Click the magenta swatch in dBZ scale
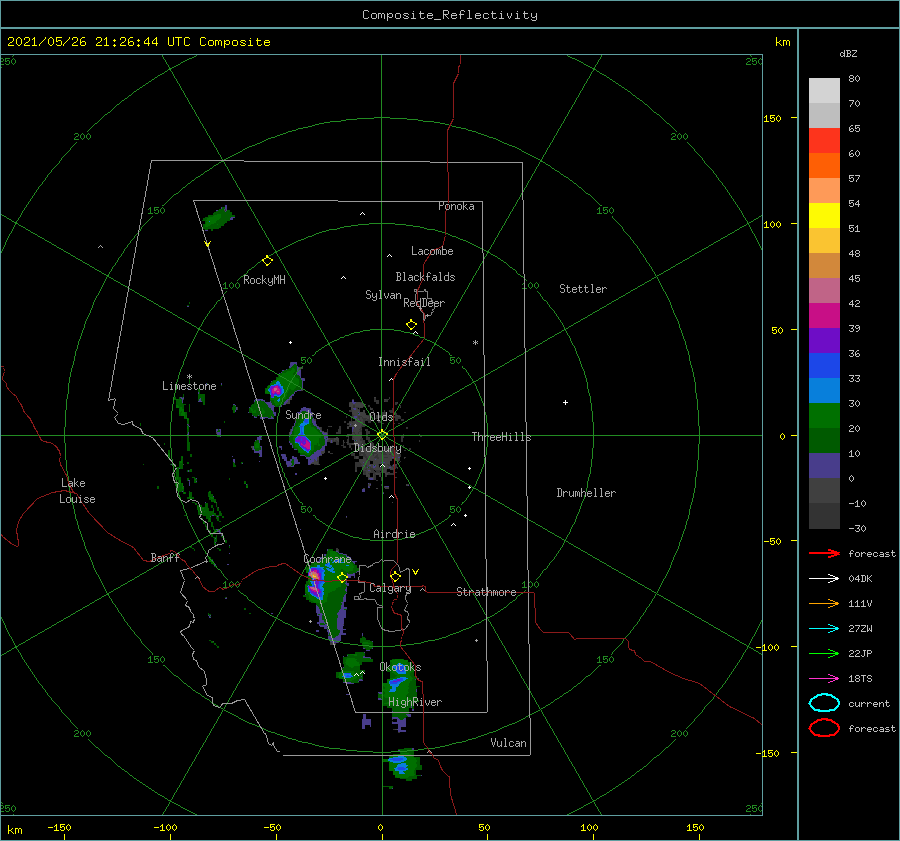The height and width of the screenshot is (841, 900). point(824,315)
